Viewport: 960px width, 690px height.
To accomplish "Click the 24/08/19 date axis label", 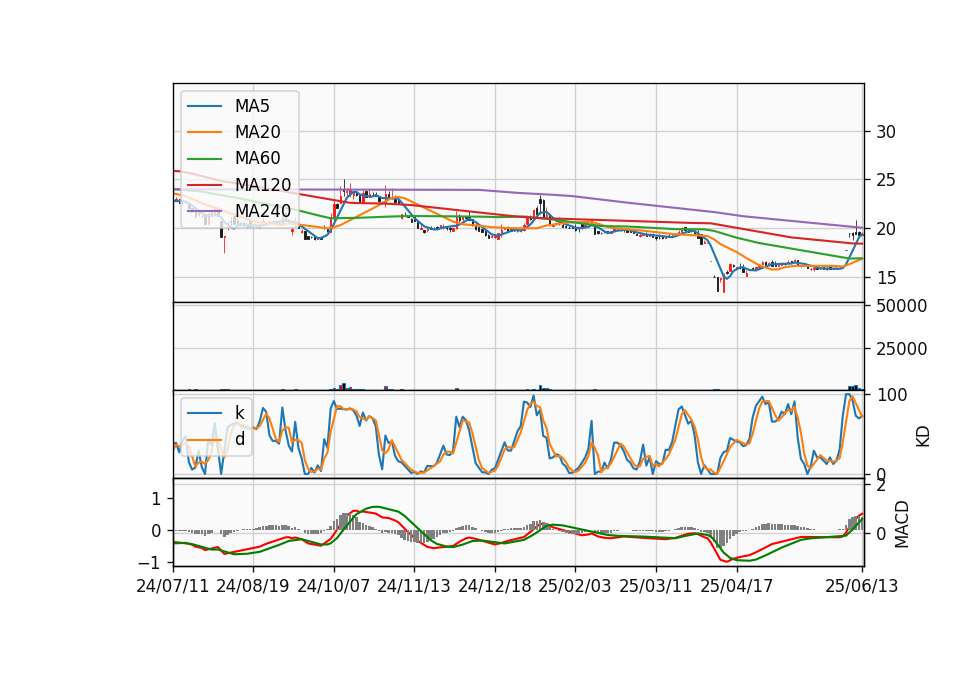I will tap(253, 586).
